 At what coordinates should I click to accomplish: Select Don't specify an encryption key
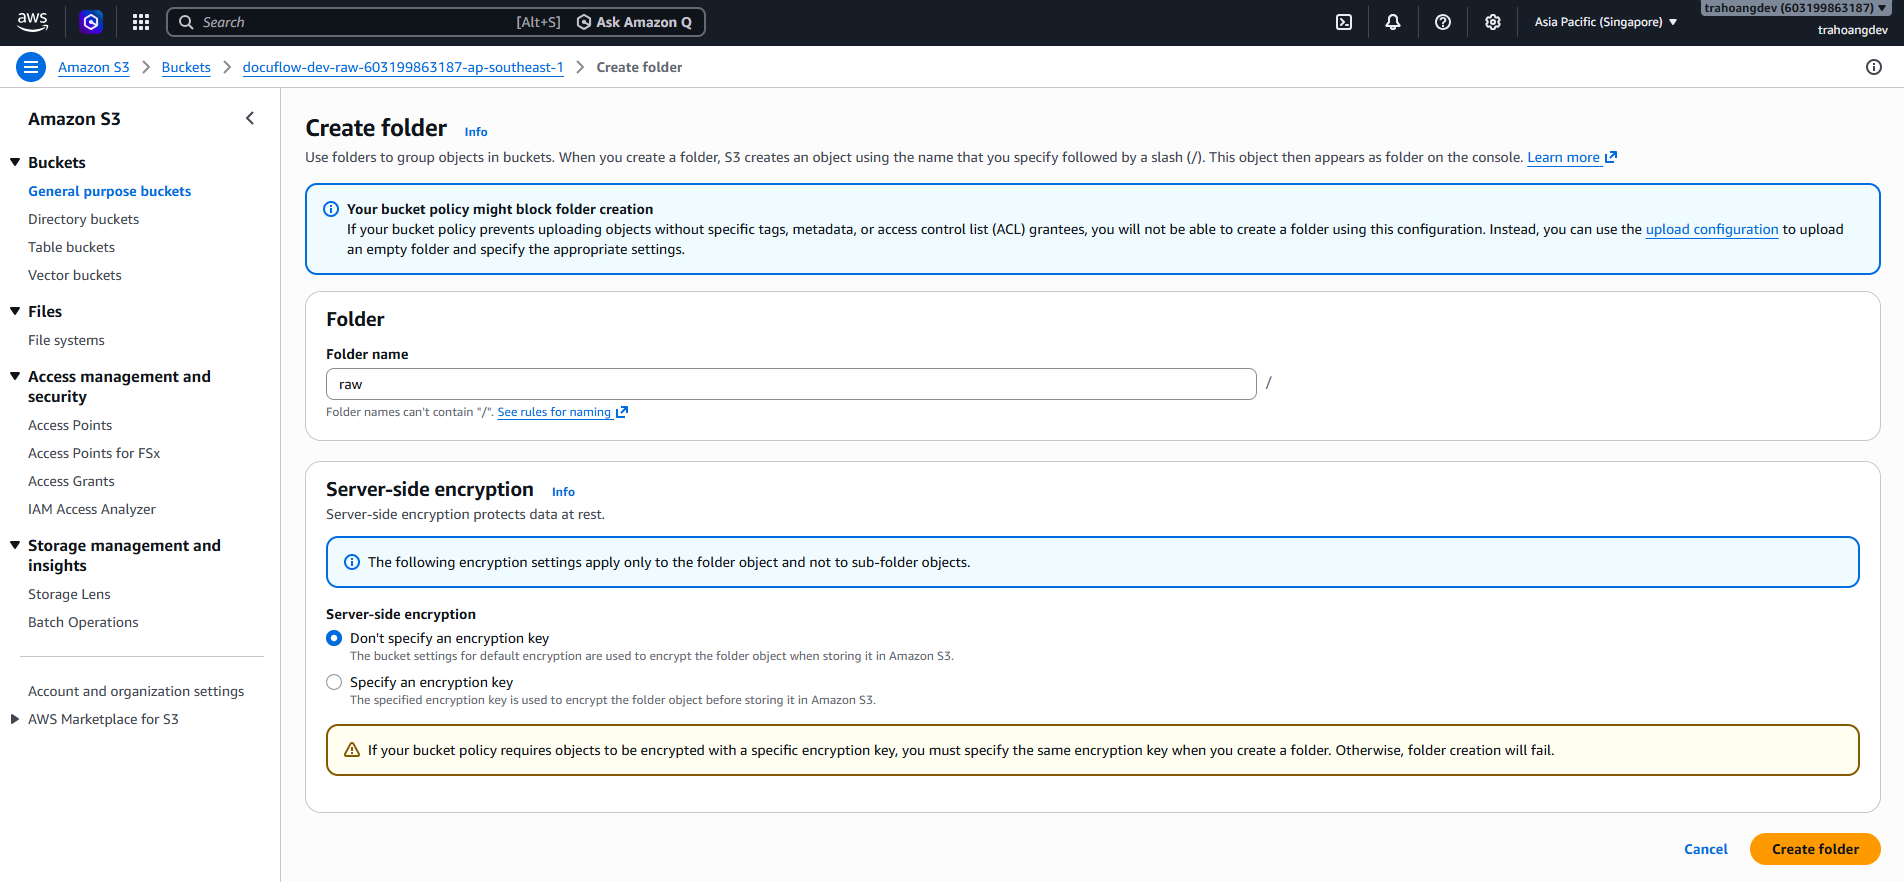334,638
